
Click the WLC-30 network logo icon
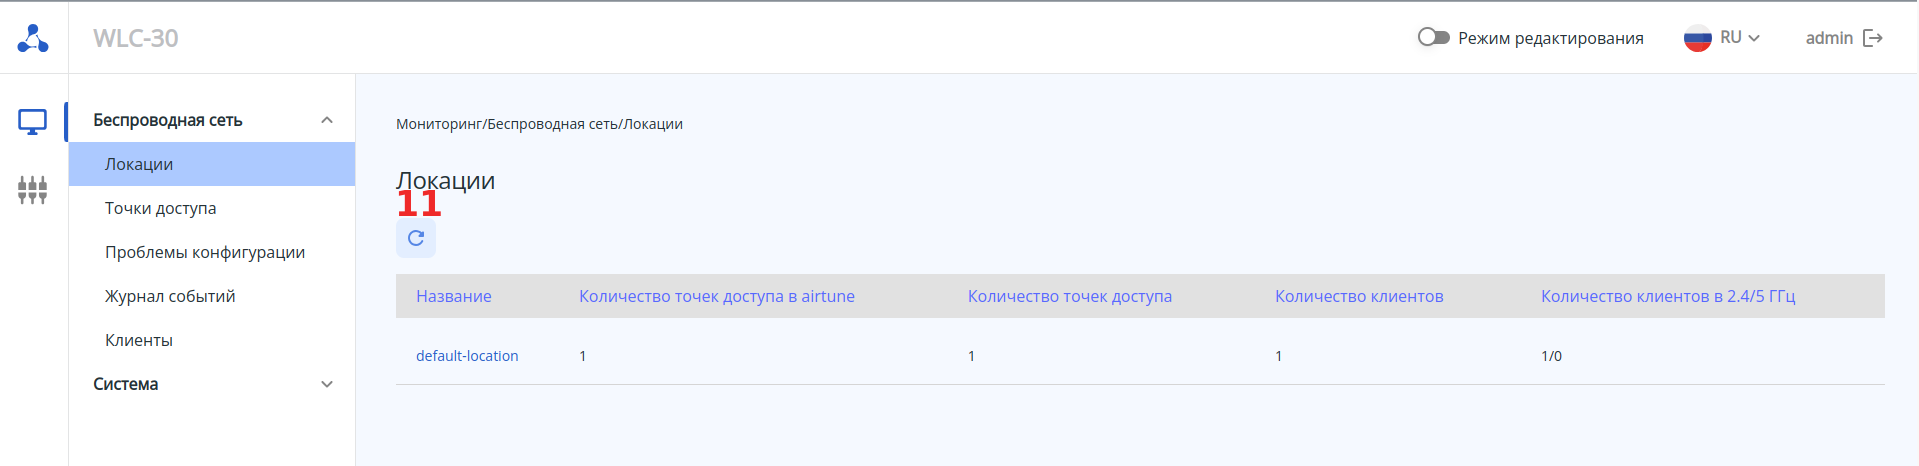[33, 38]
